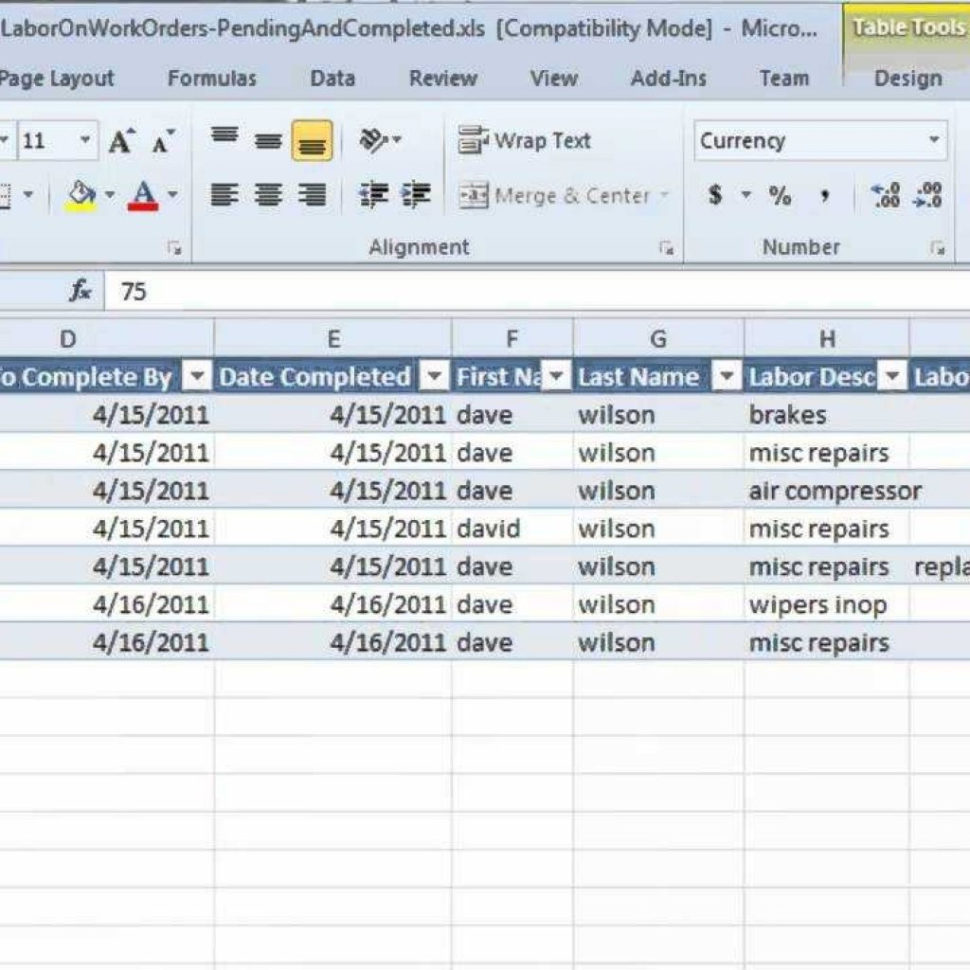Open the Currency number format dropdown
This screenshot has width=970, height=970.
934,140
